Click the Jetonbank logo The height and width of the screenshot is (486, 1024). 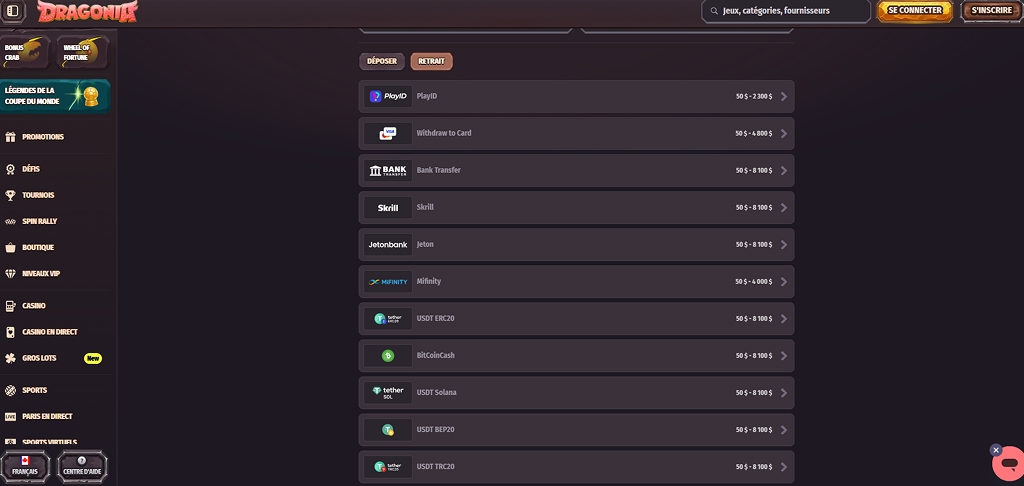[x=388, y=245]
